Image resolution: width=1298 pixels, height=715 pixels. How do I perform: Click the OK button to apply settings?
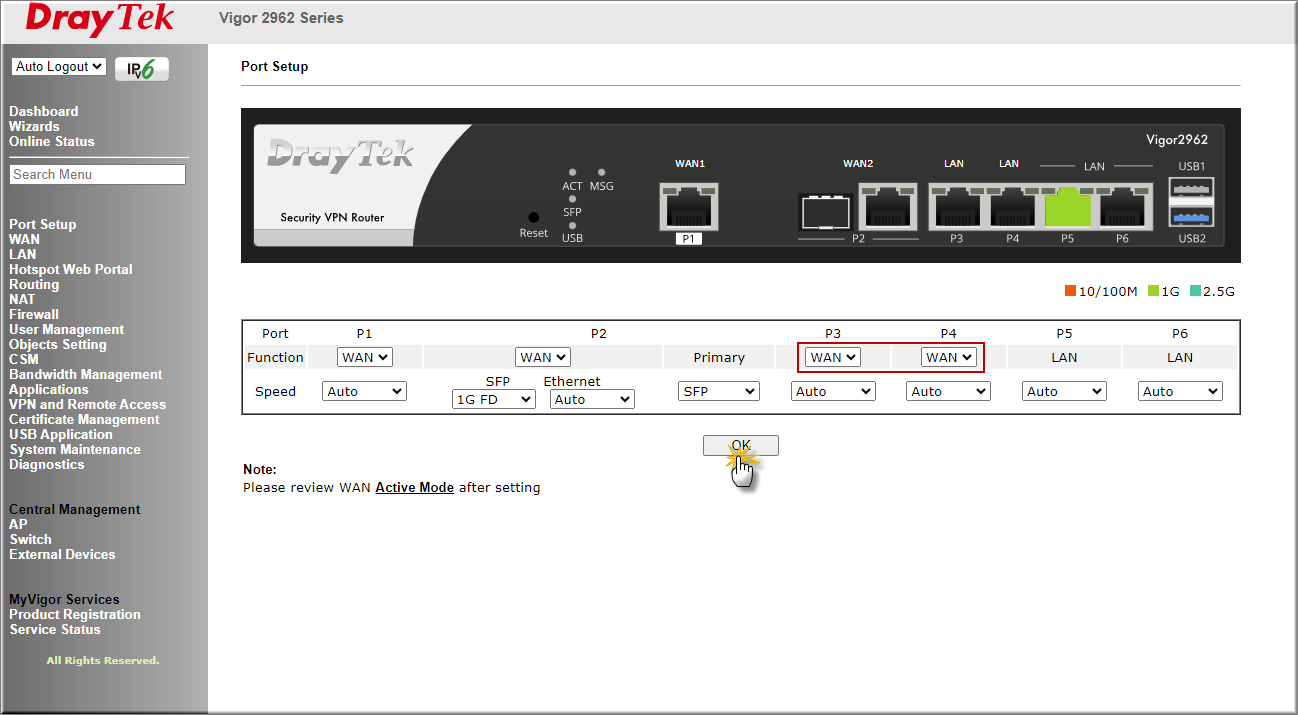(x=740, y=445)
